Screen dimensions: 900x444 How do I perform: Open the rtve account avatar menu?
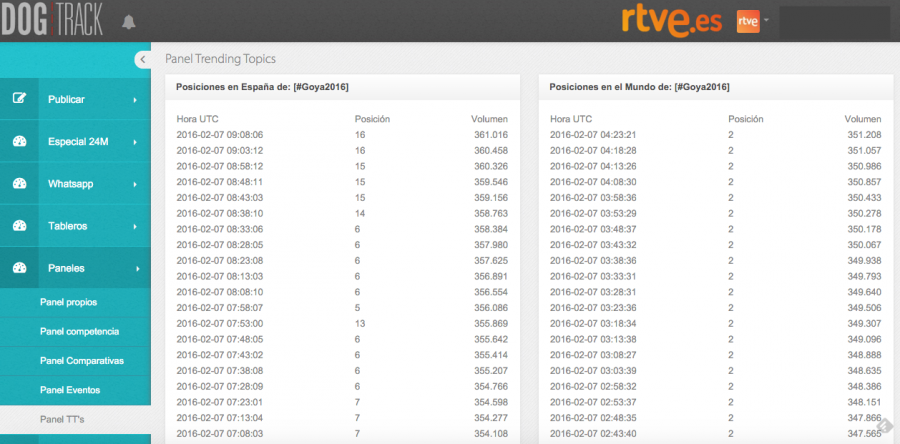[x=752, y=22]
